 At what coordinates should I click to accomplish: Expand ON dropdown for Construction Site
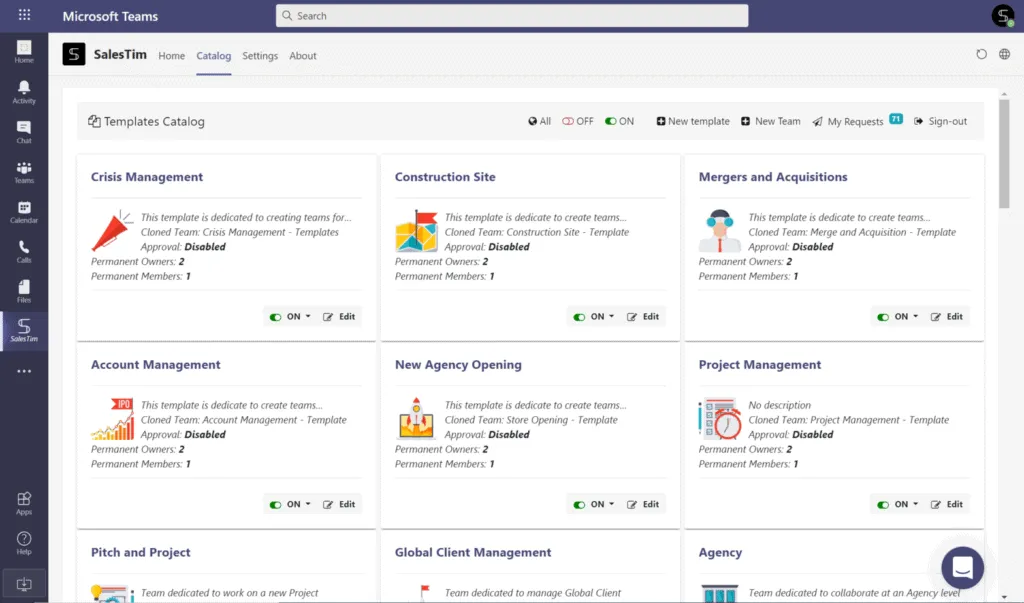click(x=612, y=317)
